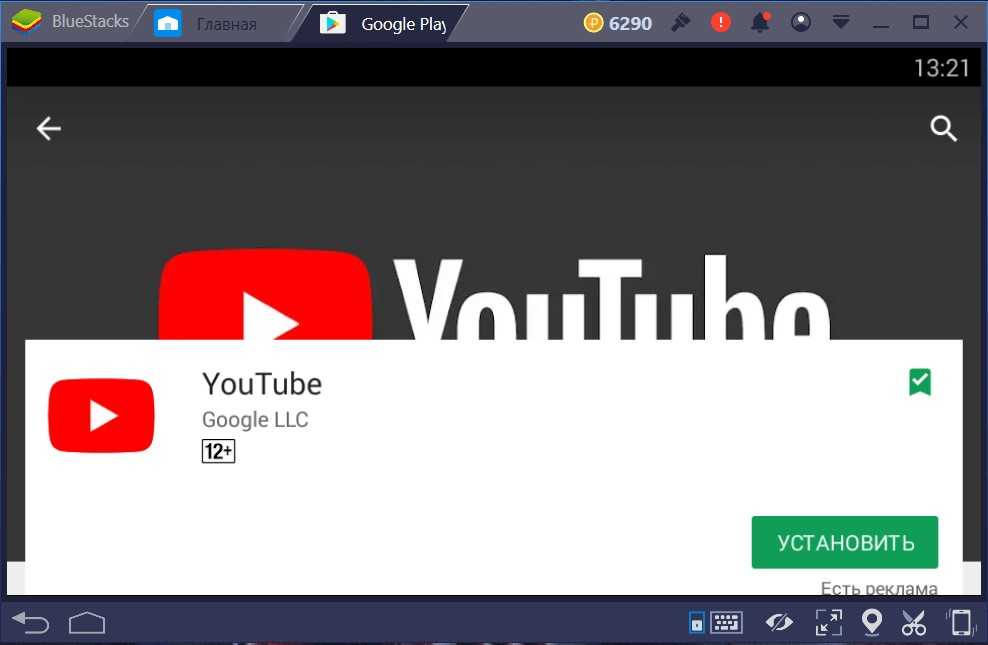Image resolution: width=988 pixels, height=645 pixels.
Task: Close the BlueStacks window
Action: (961, 23)
